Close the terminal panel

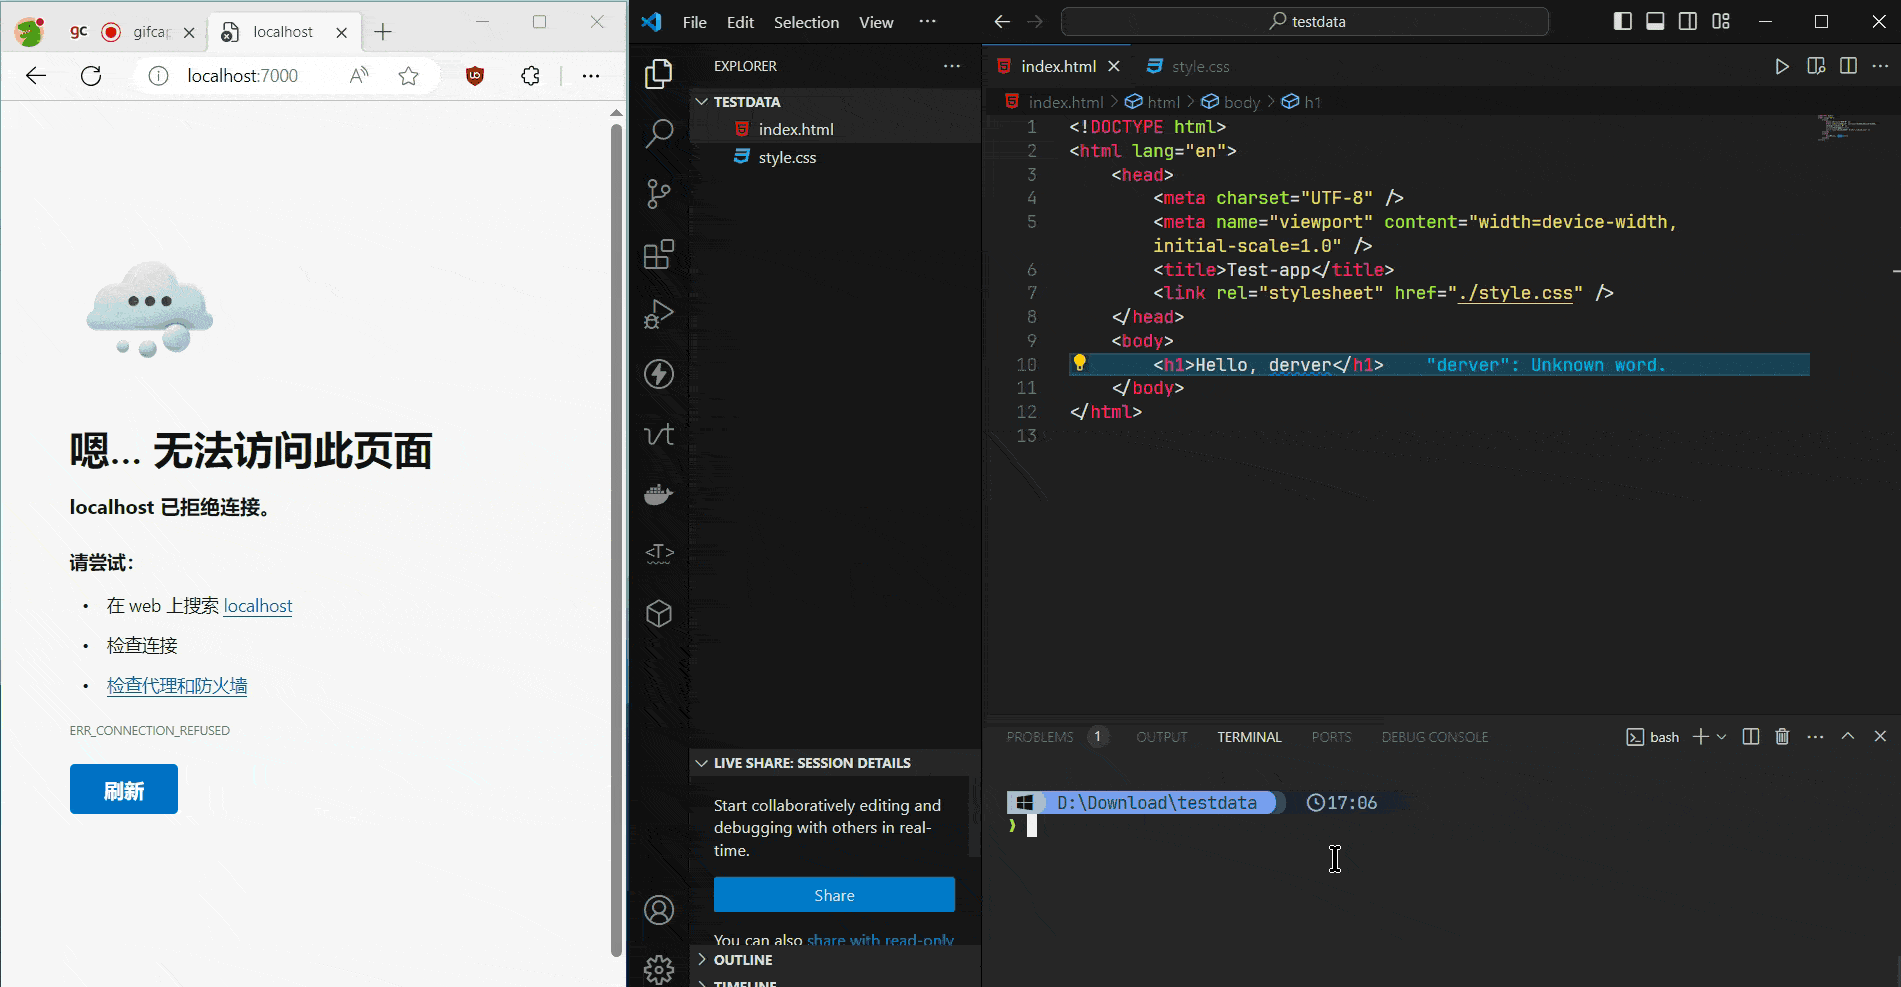click(x=1880, y=737)
